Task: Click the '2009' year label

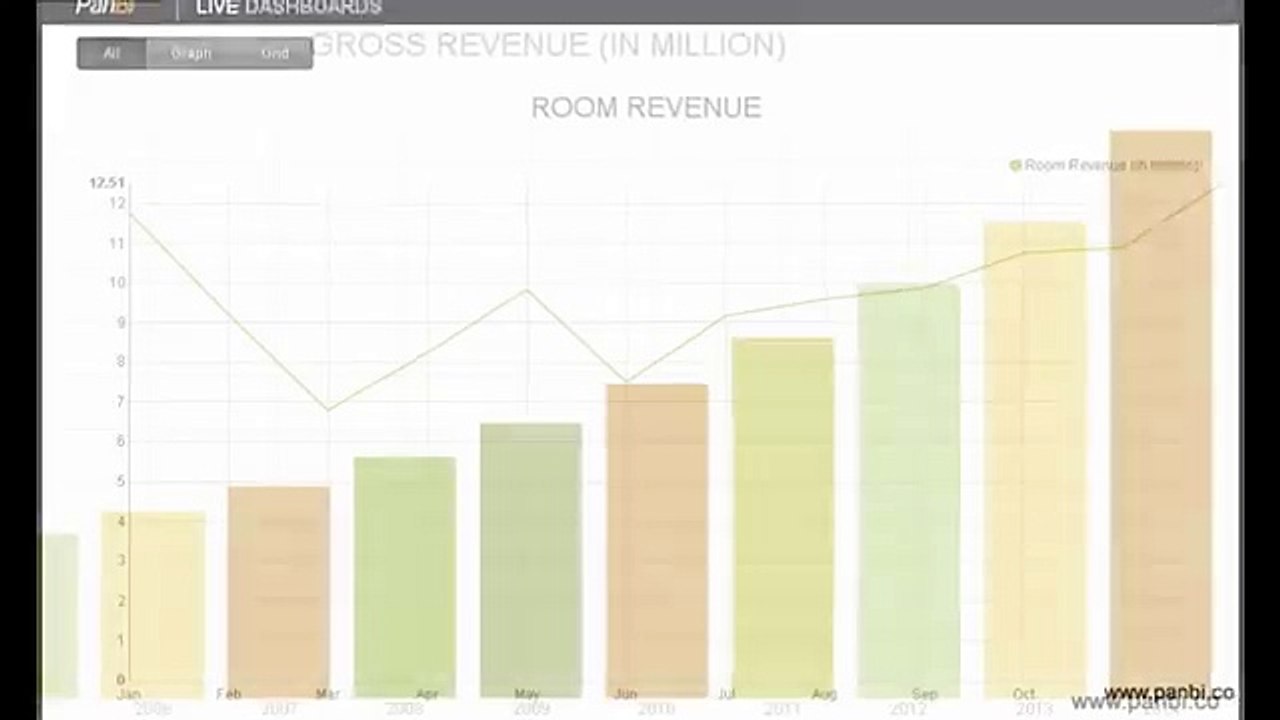Action: click(531, 709)
